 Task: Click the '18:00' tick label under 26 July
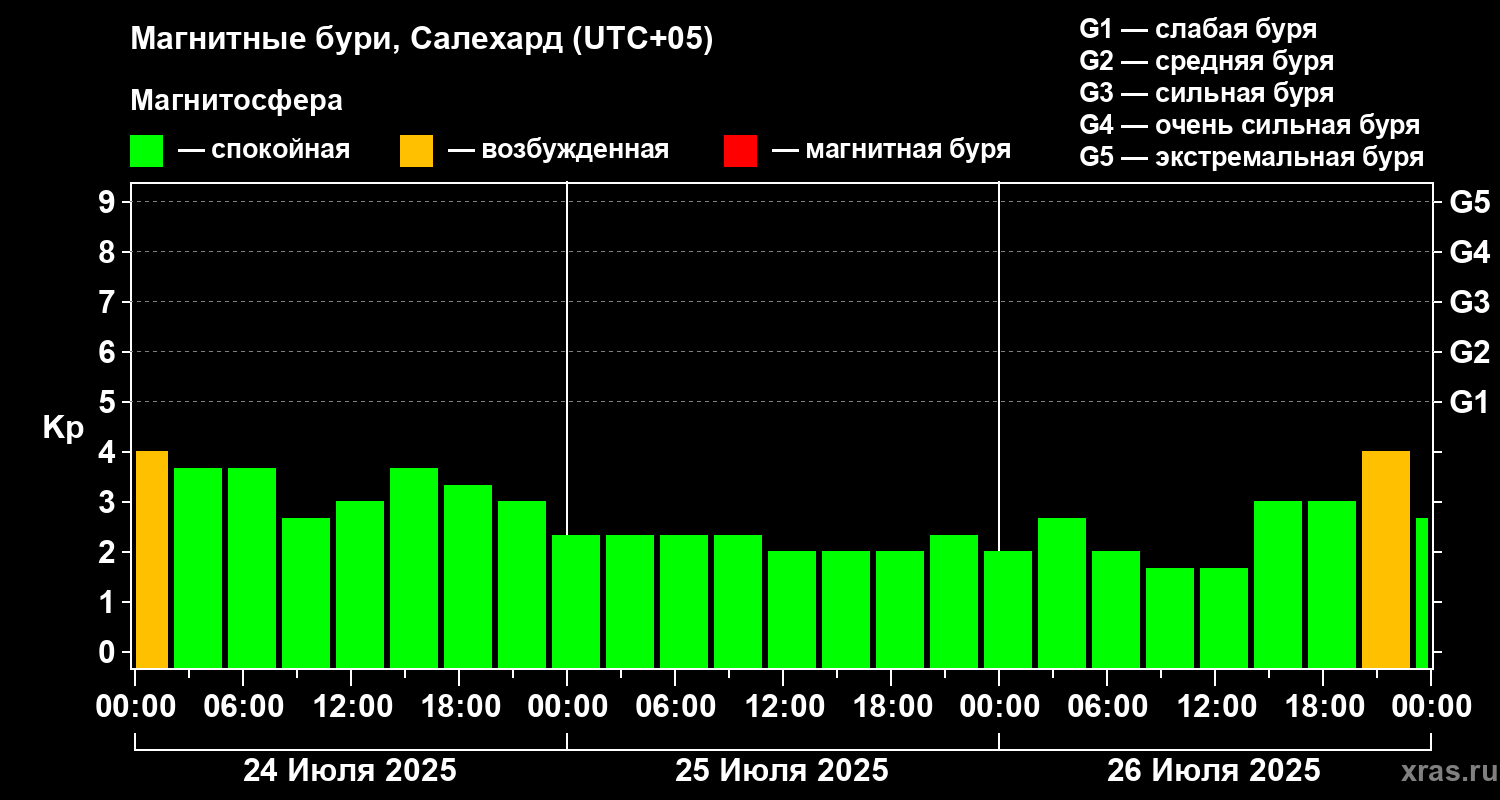1323,707
